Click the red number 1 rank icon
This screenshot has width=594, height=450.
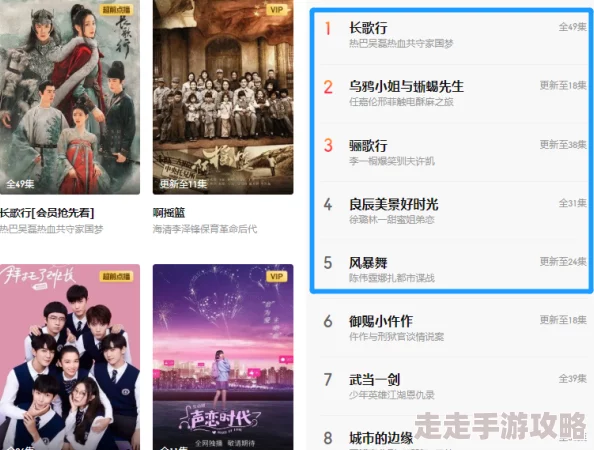pos(328,28)
